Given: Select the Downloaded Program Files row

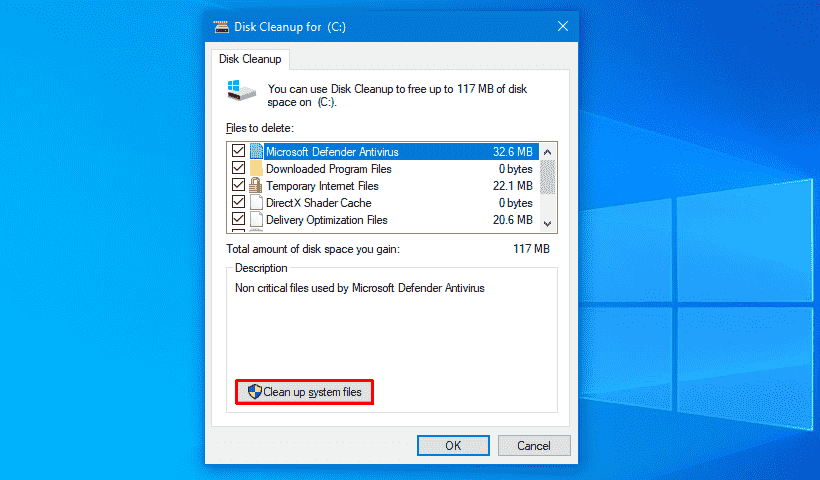Looking at the screenshot, I should 384,169.
